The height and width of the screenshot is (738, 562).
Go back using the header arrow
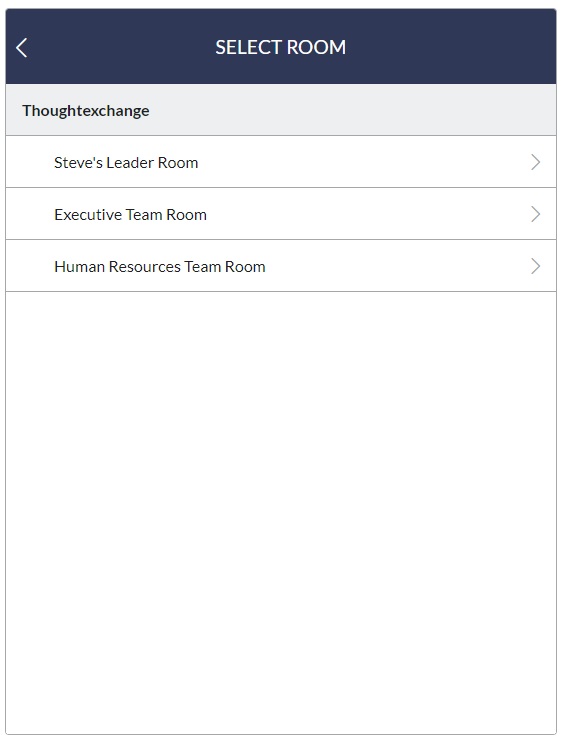click(x=22, y=48)
